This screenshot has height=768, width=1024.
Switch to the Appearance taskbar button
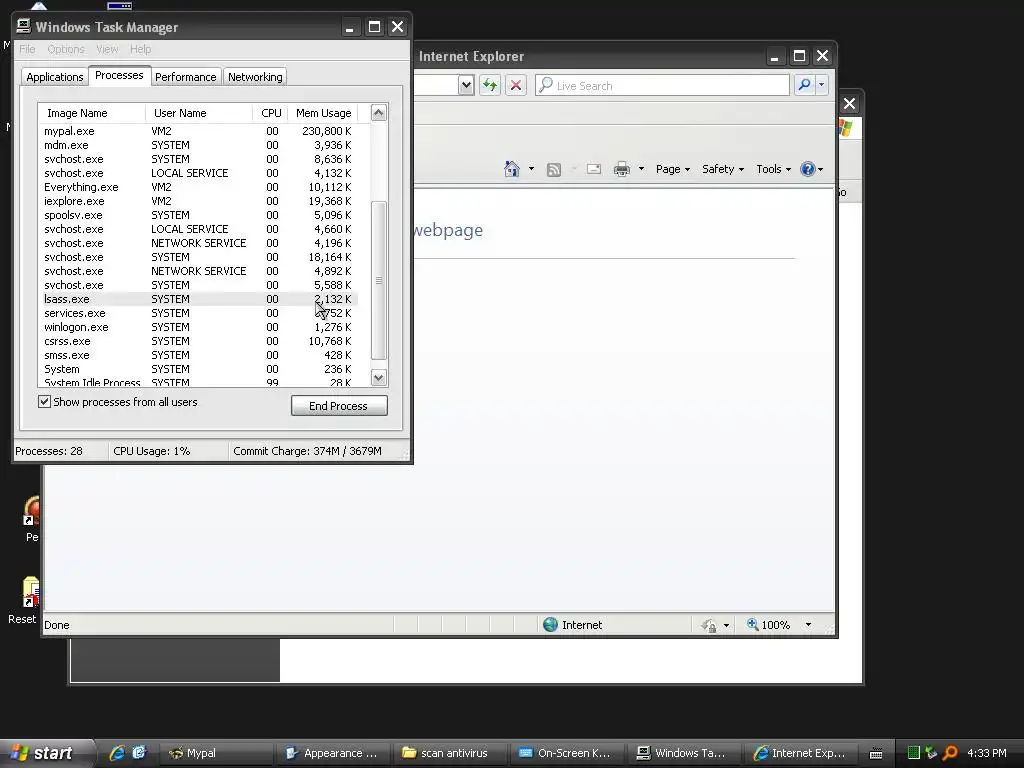(x=333, y=753)
